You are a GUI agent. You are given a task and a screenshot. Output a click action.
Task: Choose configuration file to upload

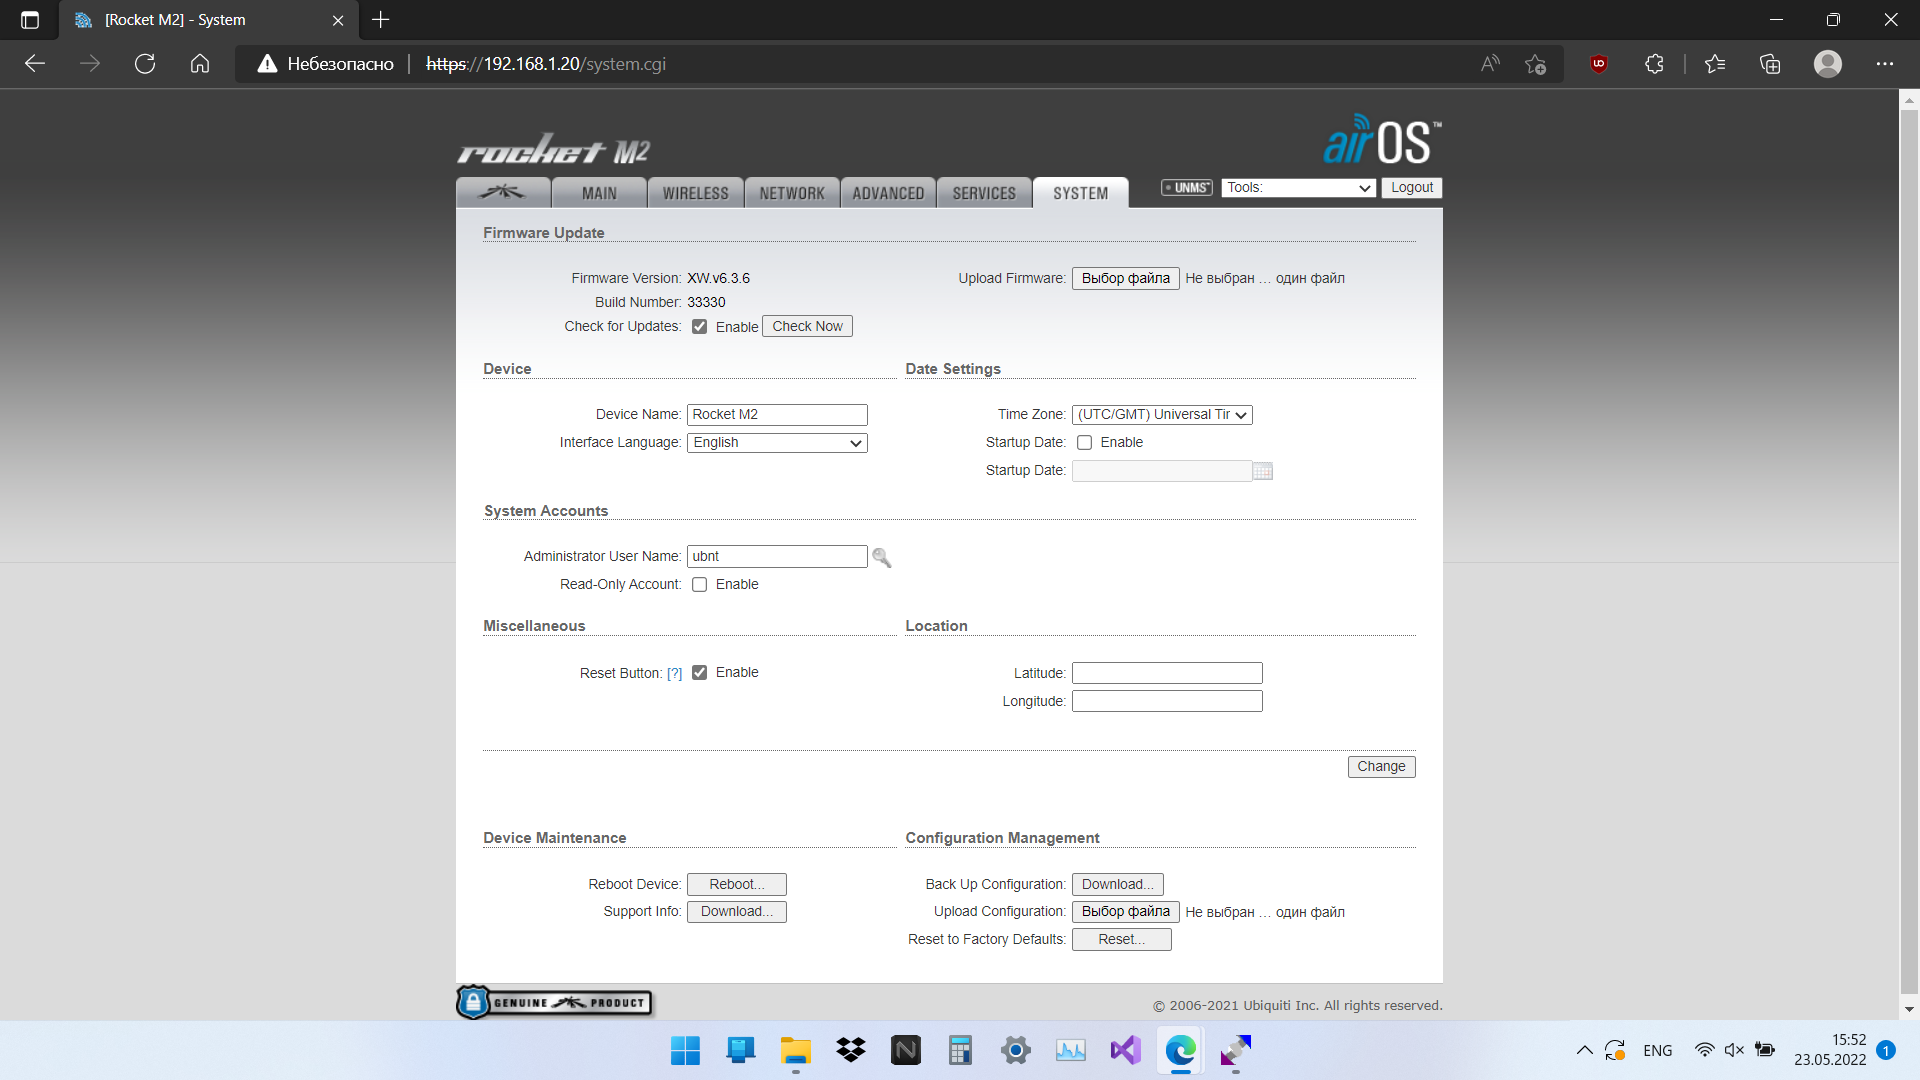(1126, 911)
